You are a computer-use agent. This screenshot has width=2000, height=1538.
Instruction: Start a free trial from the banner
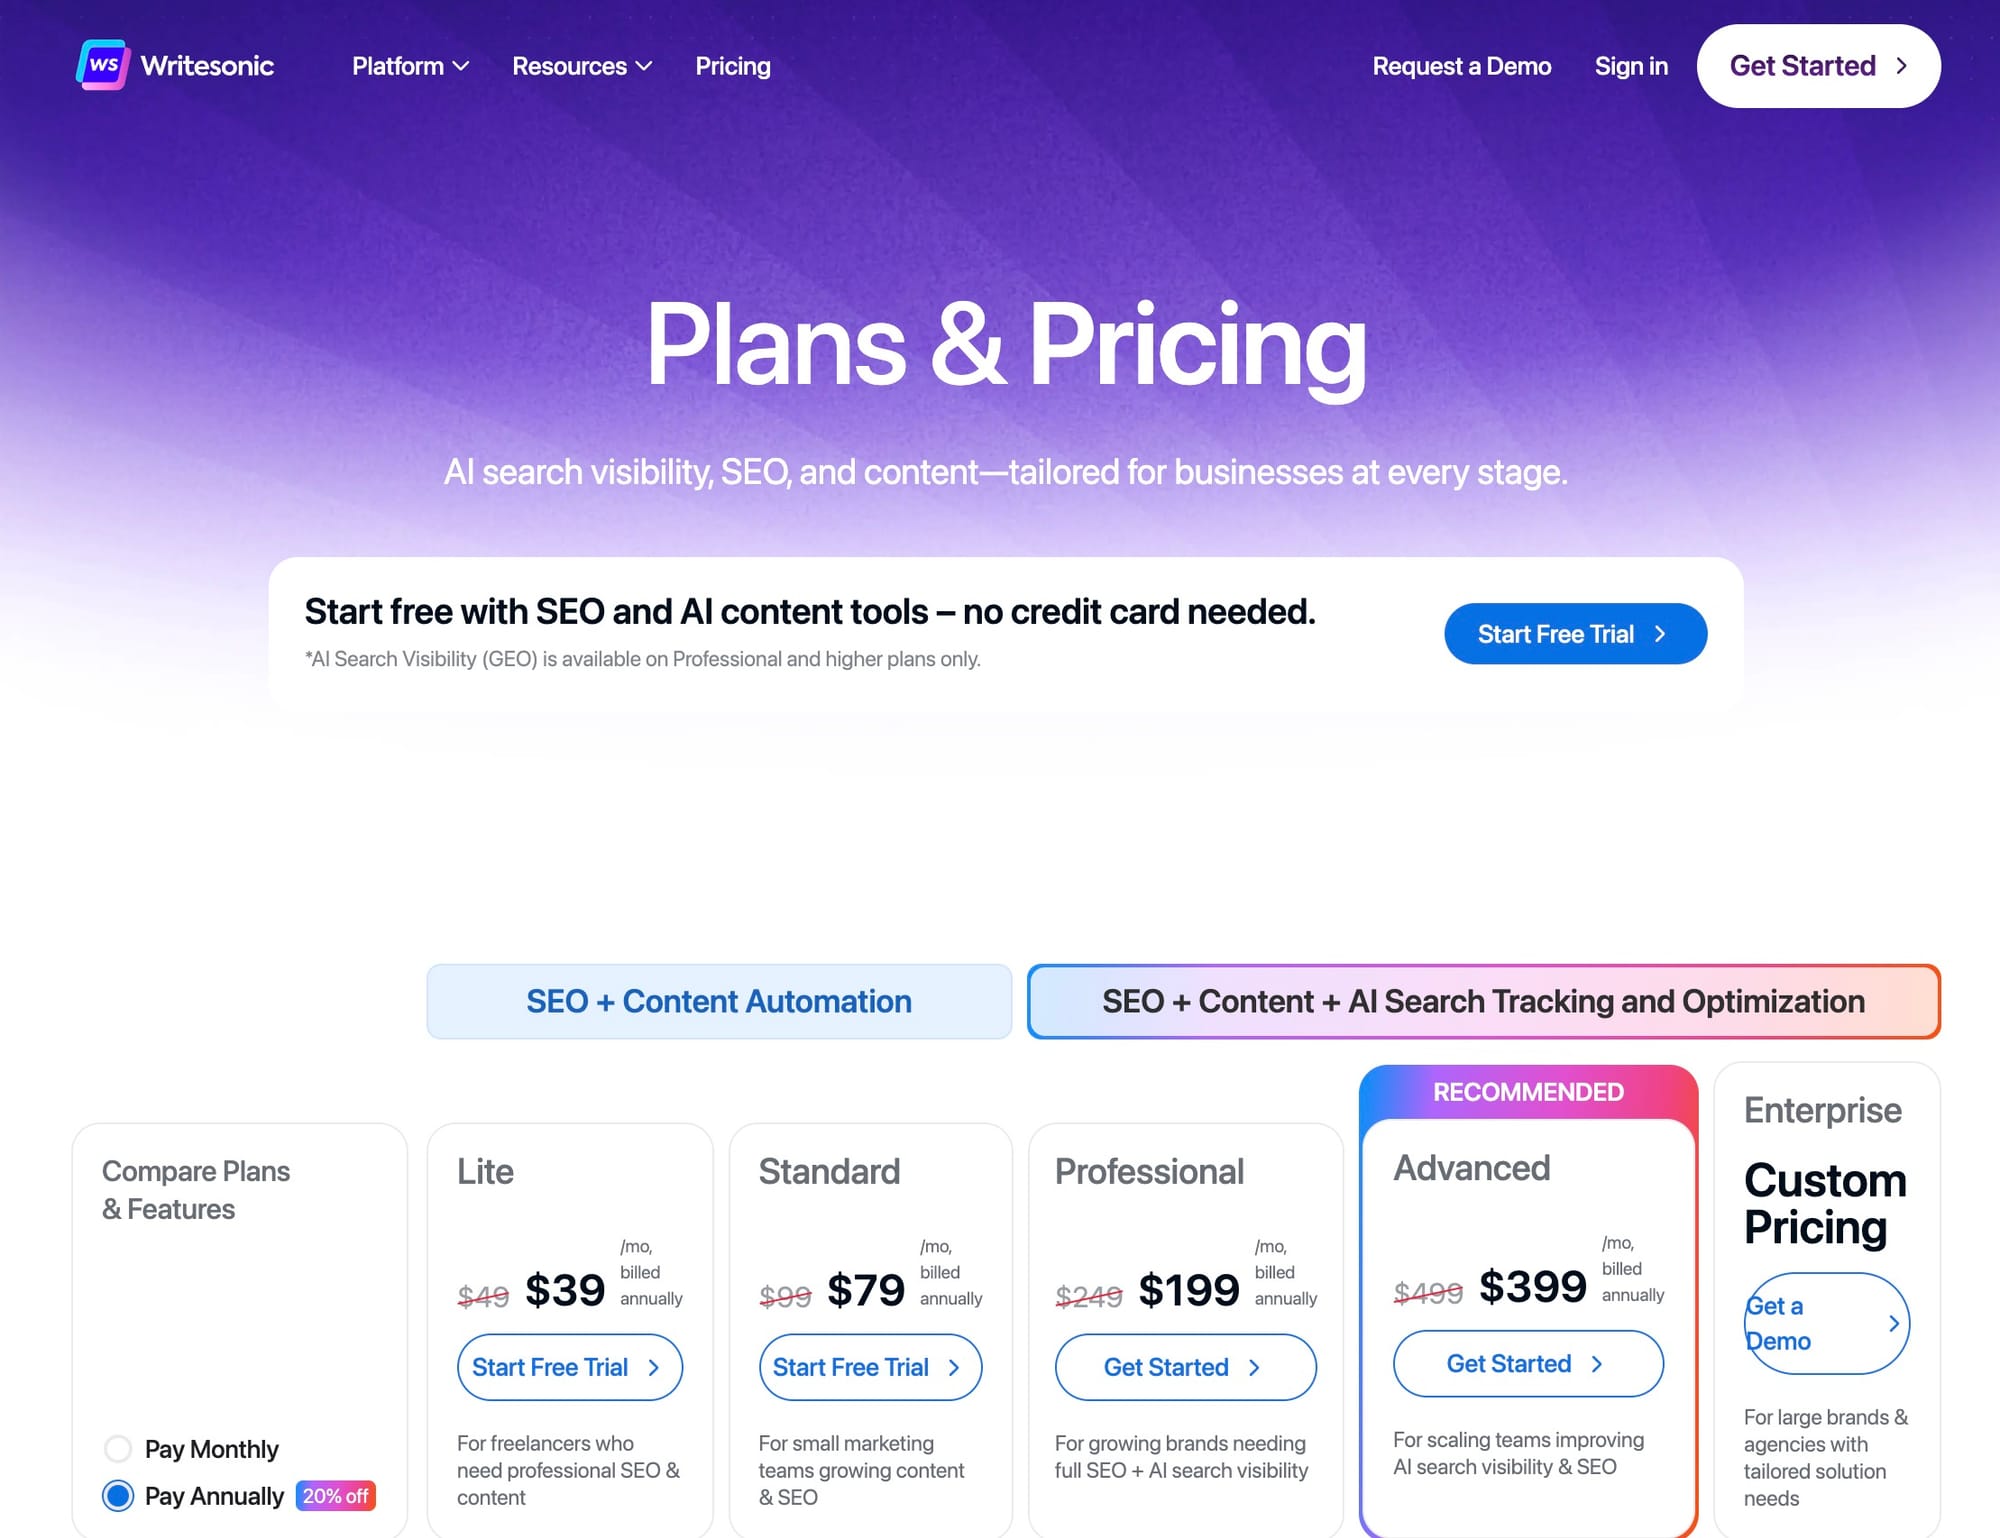tap(1575, 633)
